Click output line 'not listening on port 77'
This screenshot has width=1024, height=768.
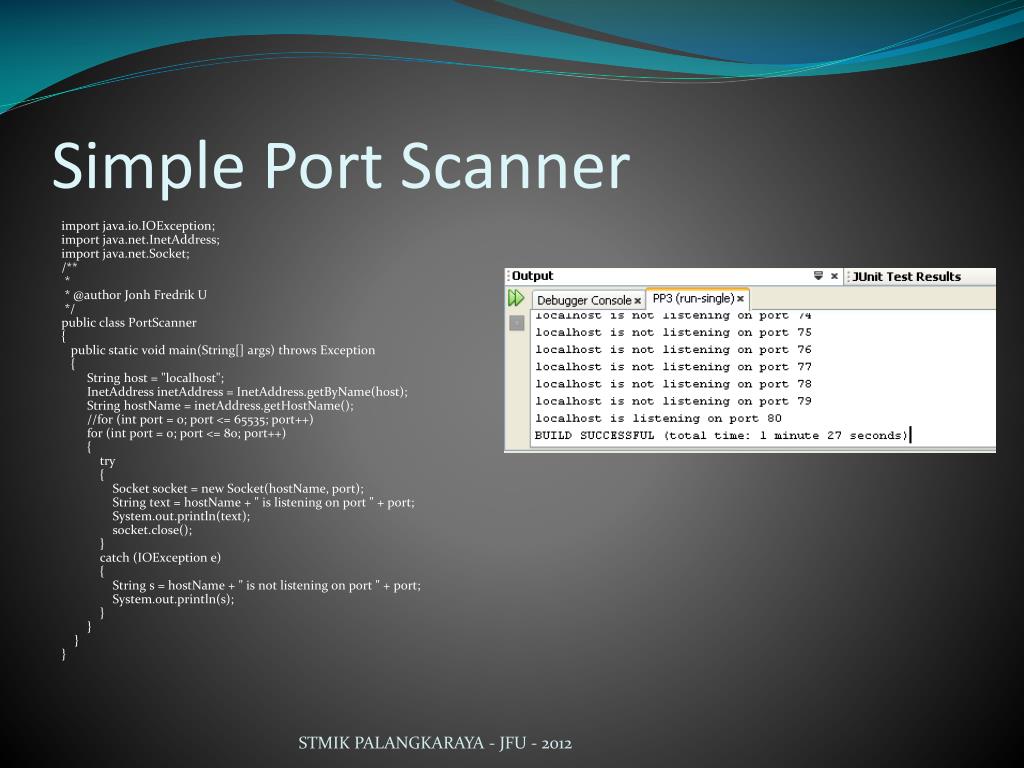[673, 367]
